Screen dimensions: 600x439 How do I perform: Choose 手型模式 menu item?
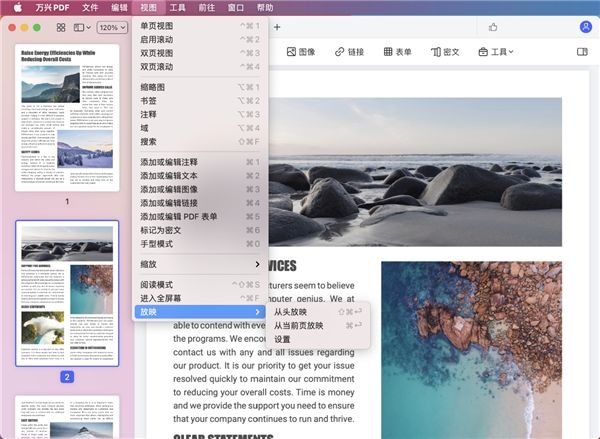(200, 244)
